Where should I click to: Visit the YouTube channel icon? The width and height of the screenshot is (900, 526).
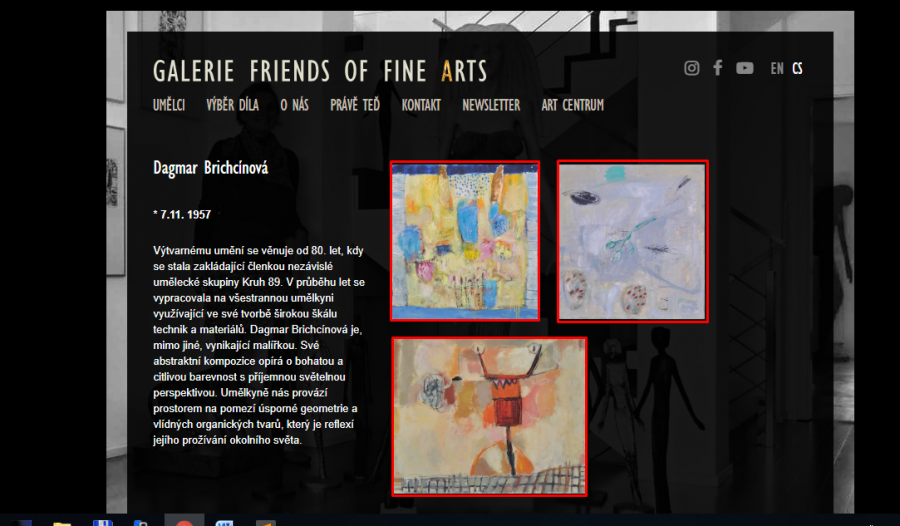[x=744, y=68]
